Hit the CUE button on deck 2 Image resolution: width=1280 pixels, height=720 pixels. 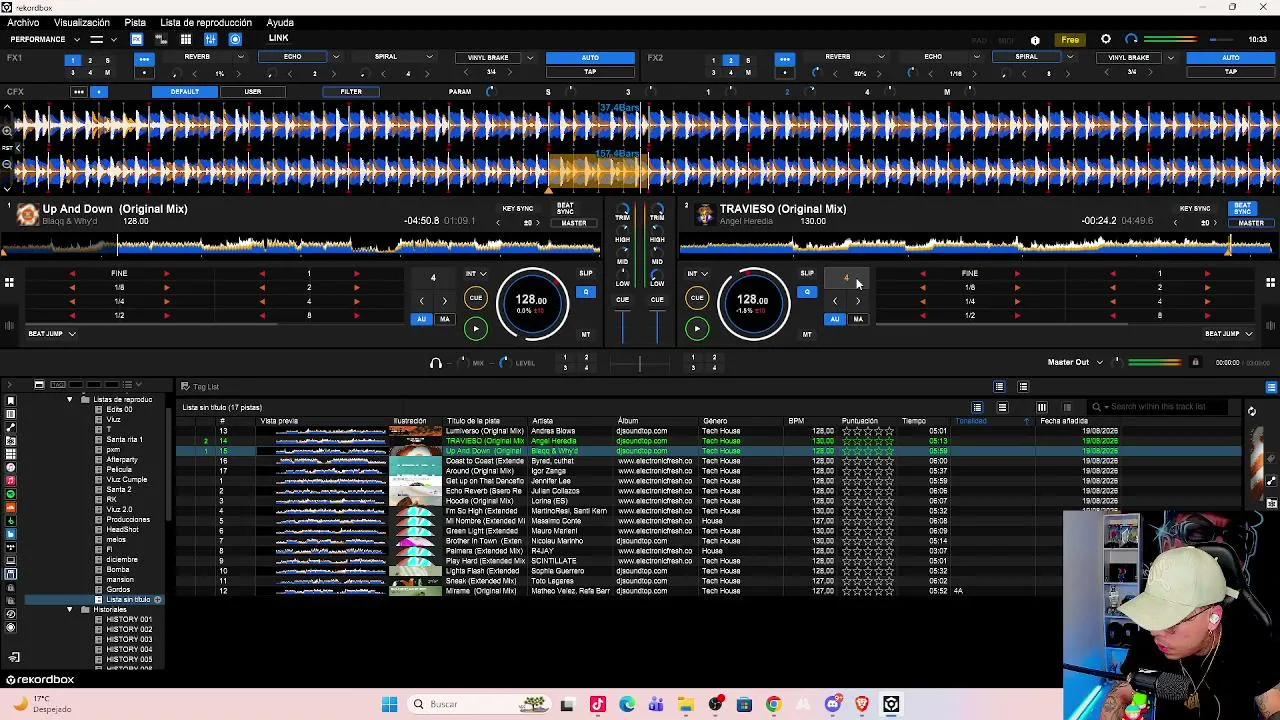coord(697,298)
